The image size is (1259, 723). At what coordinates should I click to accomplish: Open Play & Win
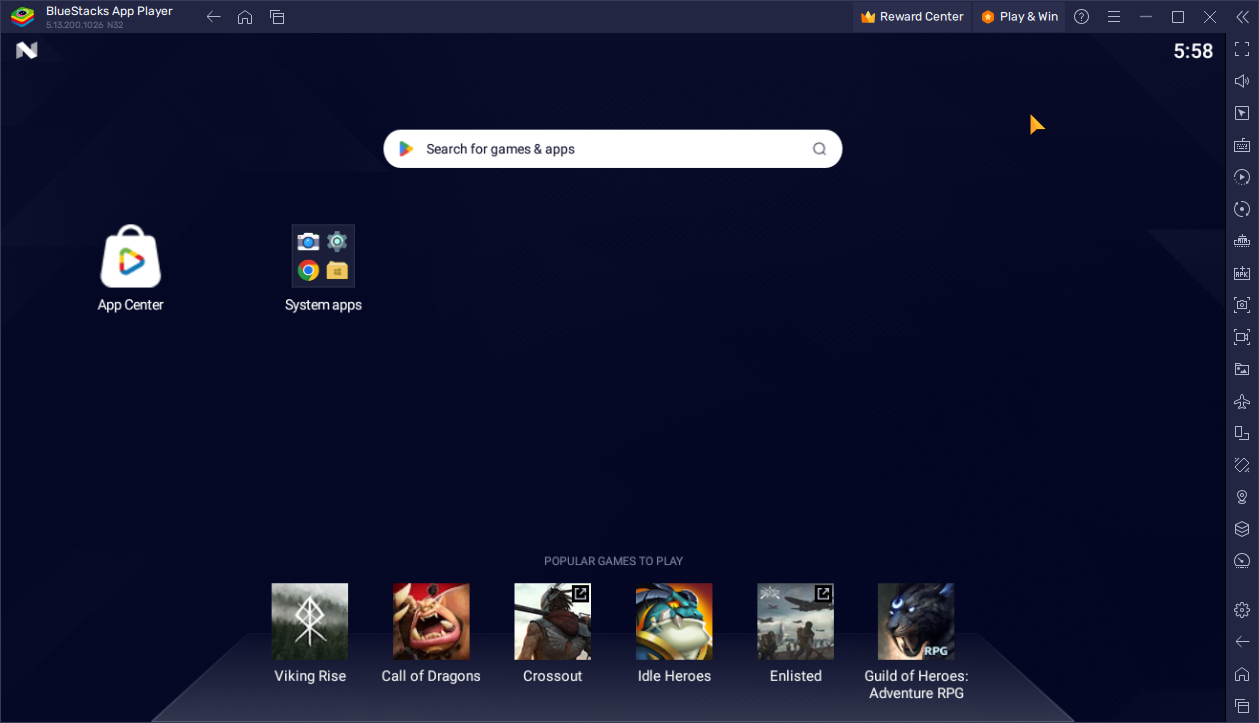(1020, 17)
